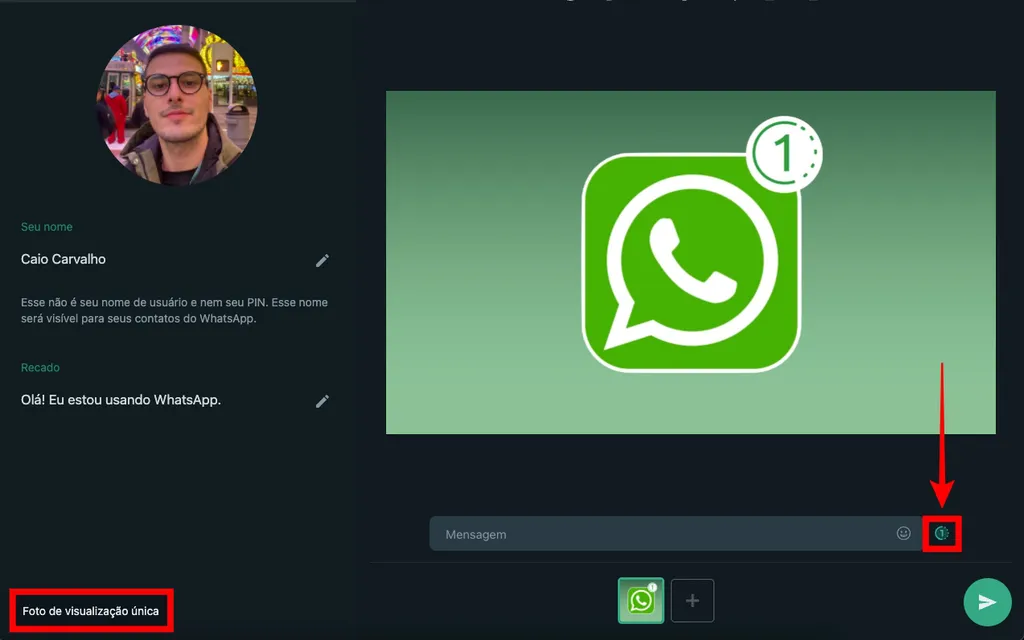Click the 'Olá! Eu estou usando WhatsApp.' status
Image resolution: width=1024 pixels, height=640 pixels.
click(x=121, y=400)
